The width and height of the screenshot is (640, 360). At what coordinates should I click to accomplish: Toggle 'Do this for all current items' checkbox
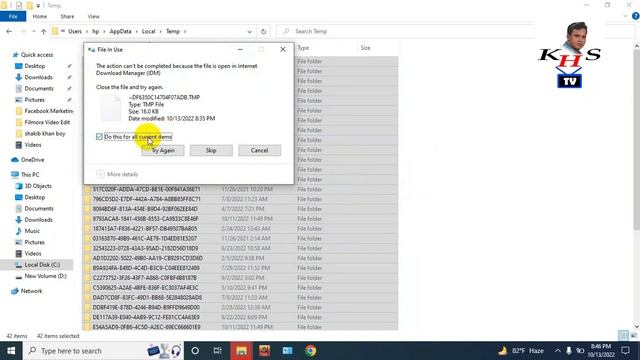pos(99,137)
